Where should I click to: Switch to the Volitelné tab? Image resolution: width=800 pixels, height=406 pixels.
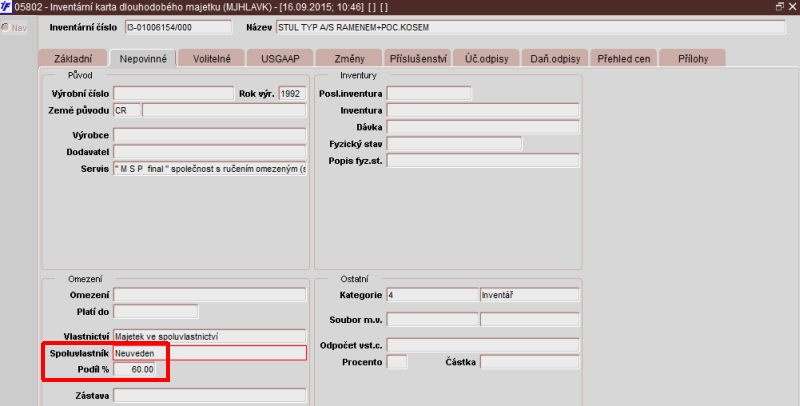point(212,59)
